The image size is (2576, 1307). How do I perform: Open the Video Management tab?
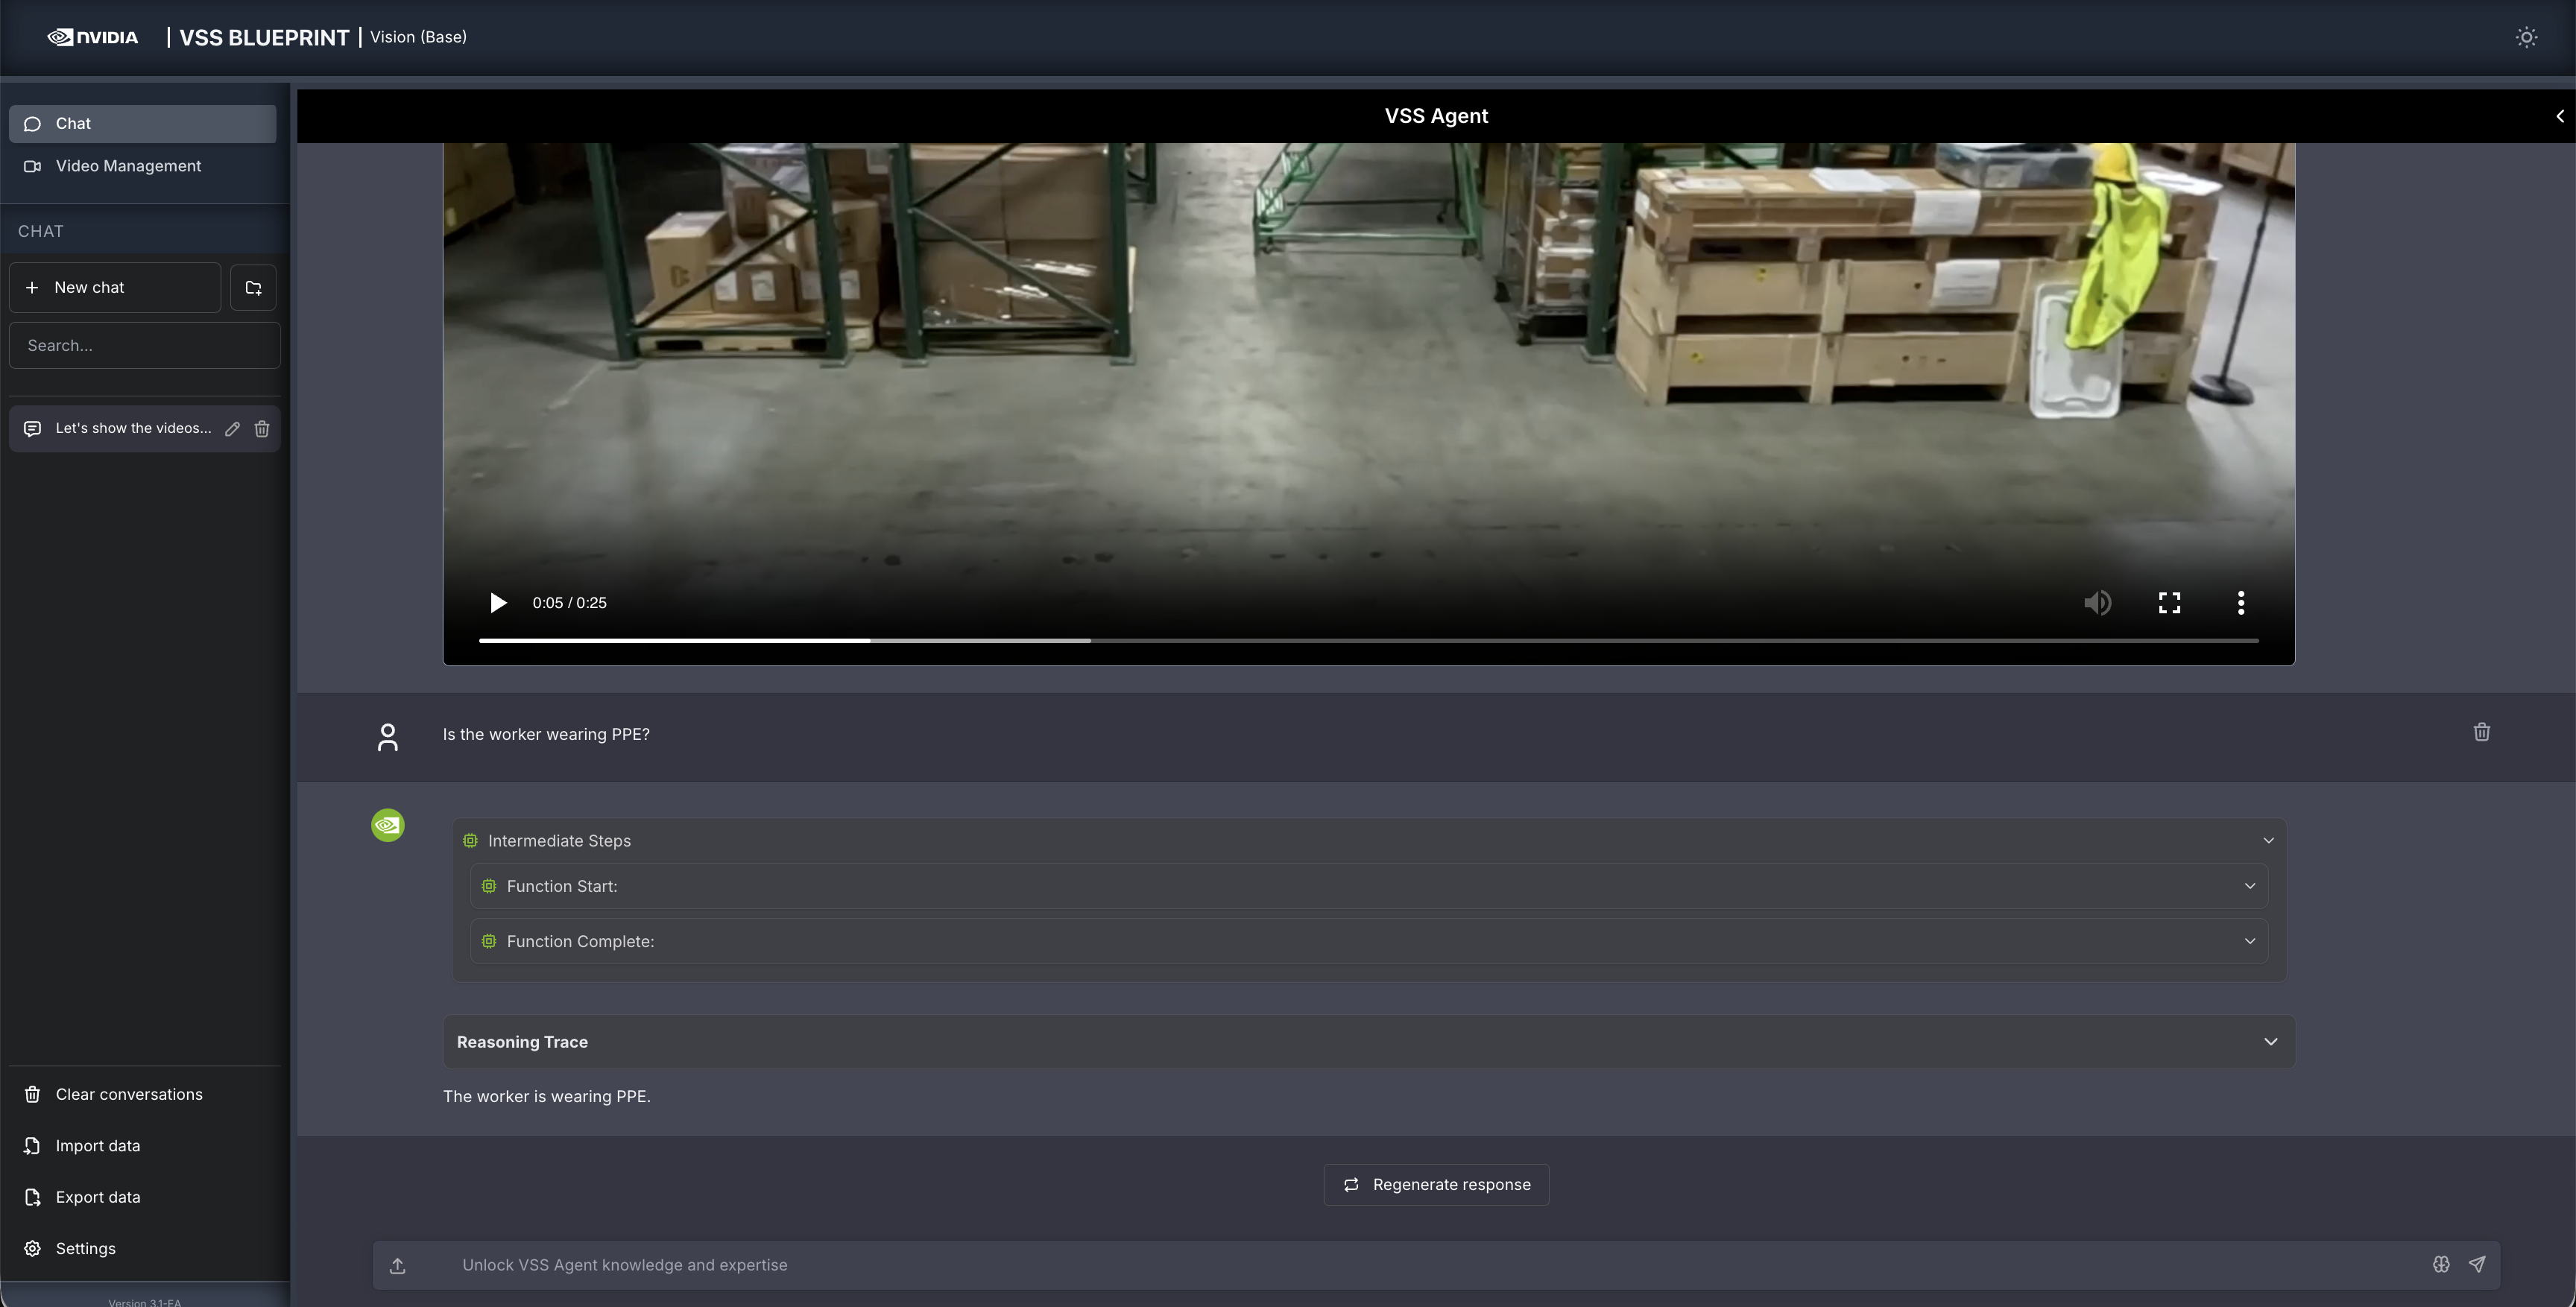(x=128, y=166)
